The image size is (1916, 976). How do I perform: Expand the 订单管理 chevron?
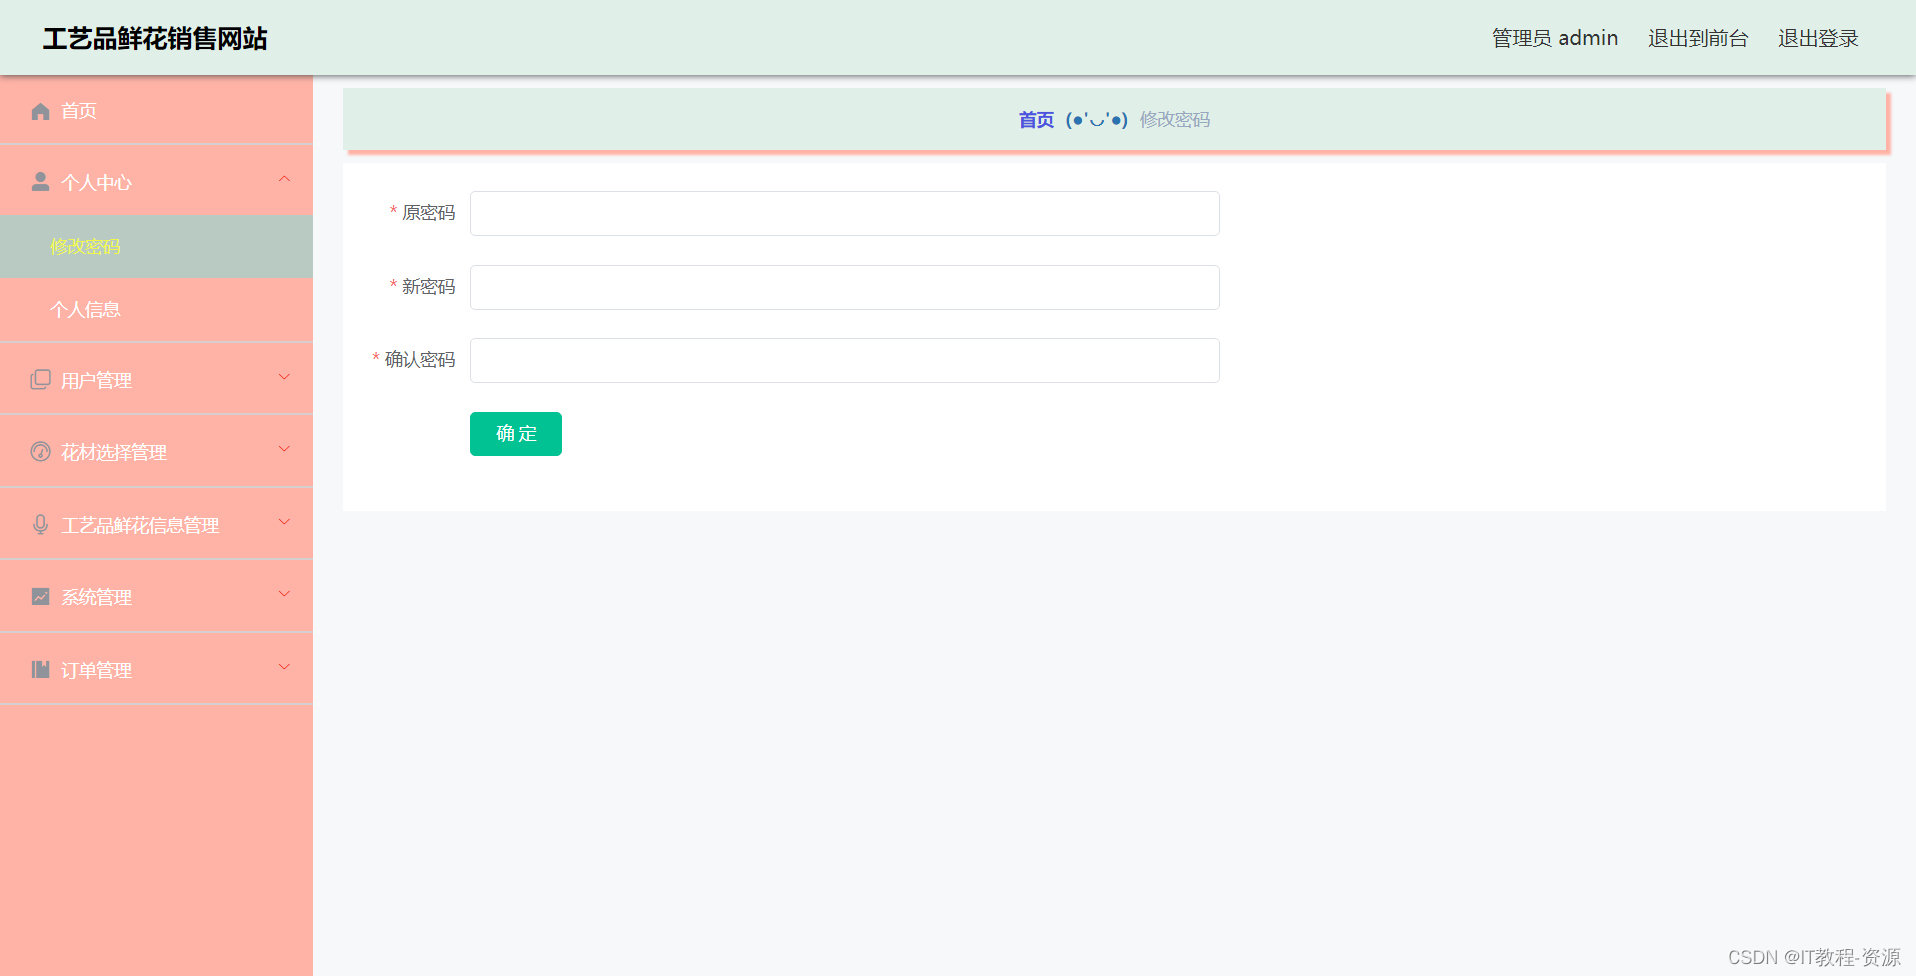coord(284,667)
